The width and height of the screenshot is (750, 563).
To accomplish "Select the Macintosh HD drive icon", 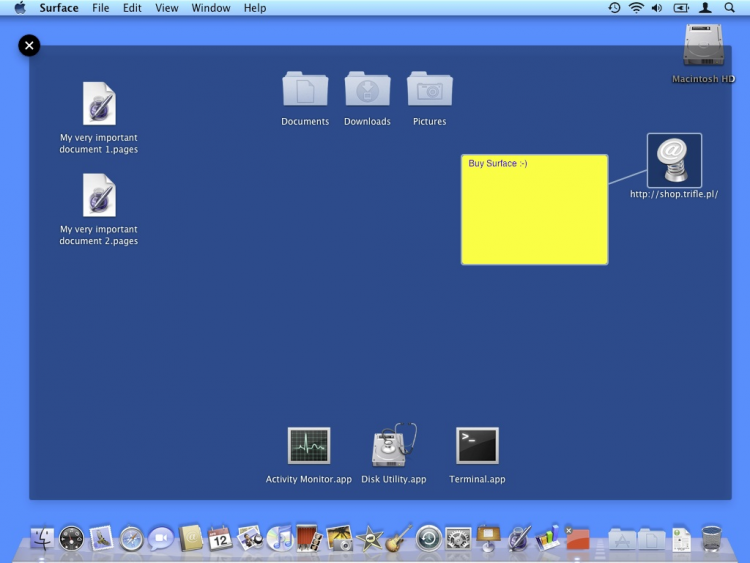I will [x=704, y=45].
